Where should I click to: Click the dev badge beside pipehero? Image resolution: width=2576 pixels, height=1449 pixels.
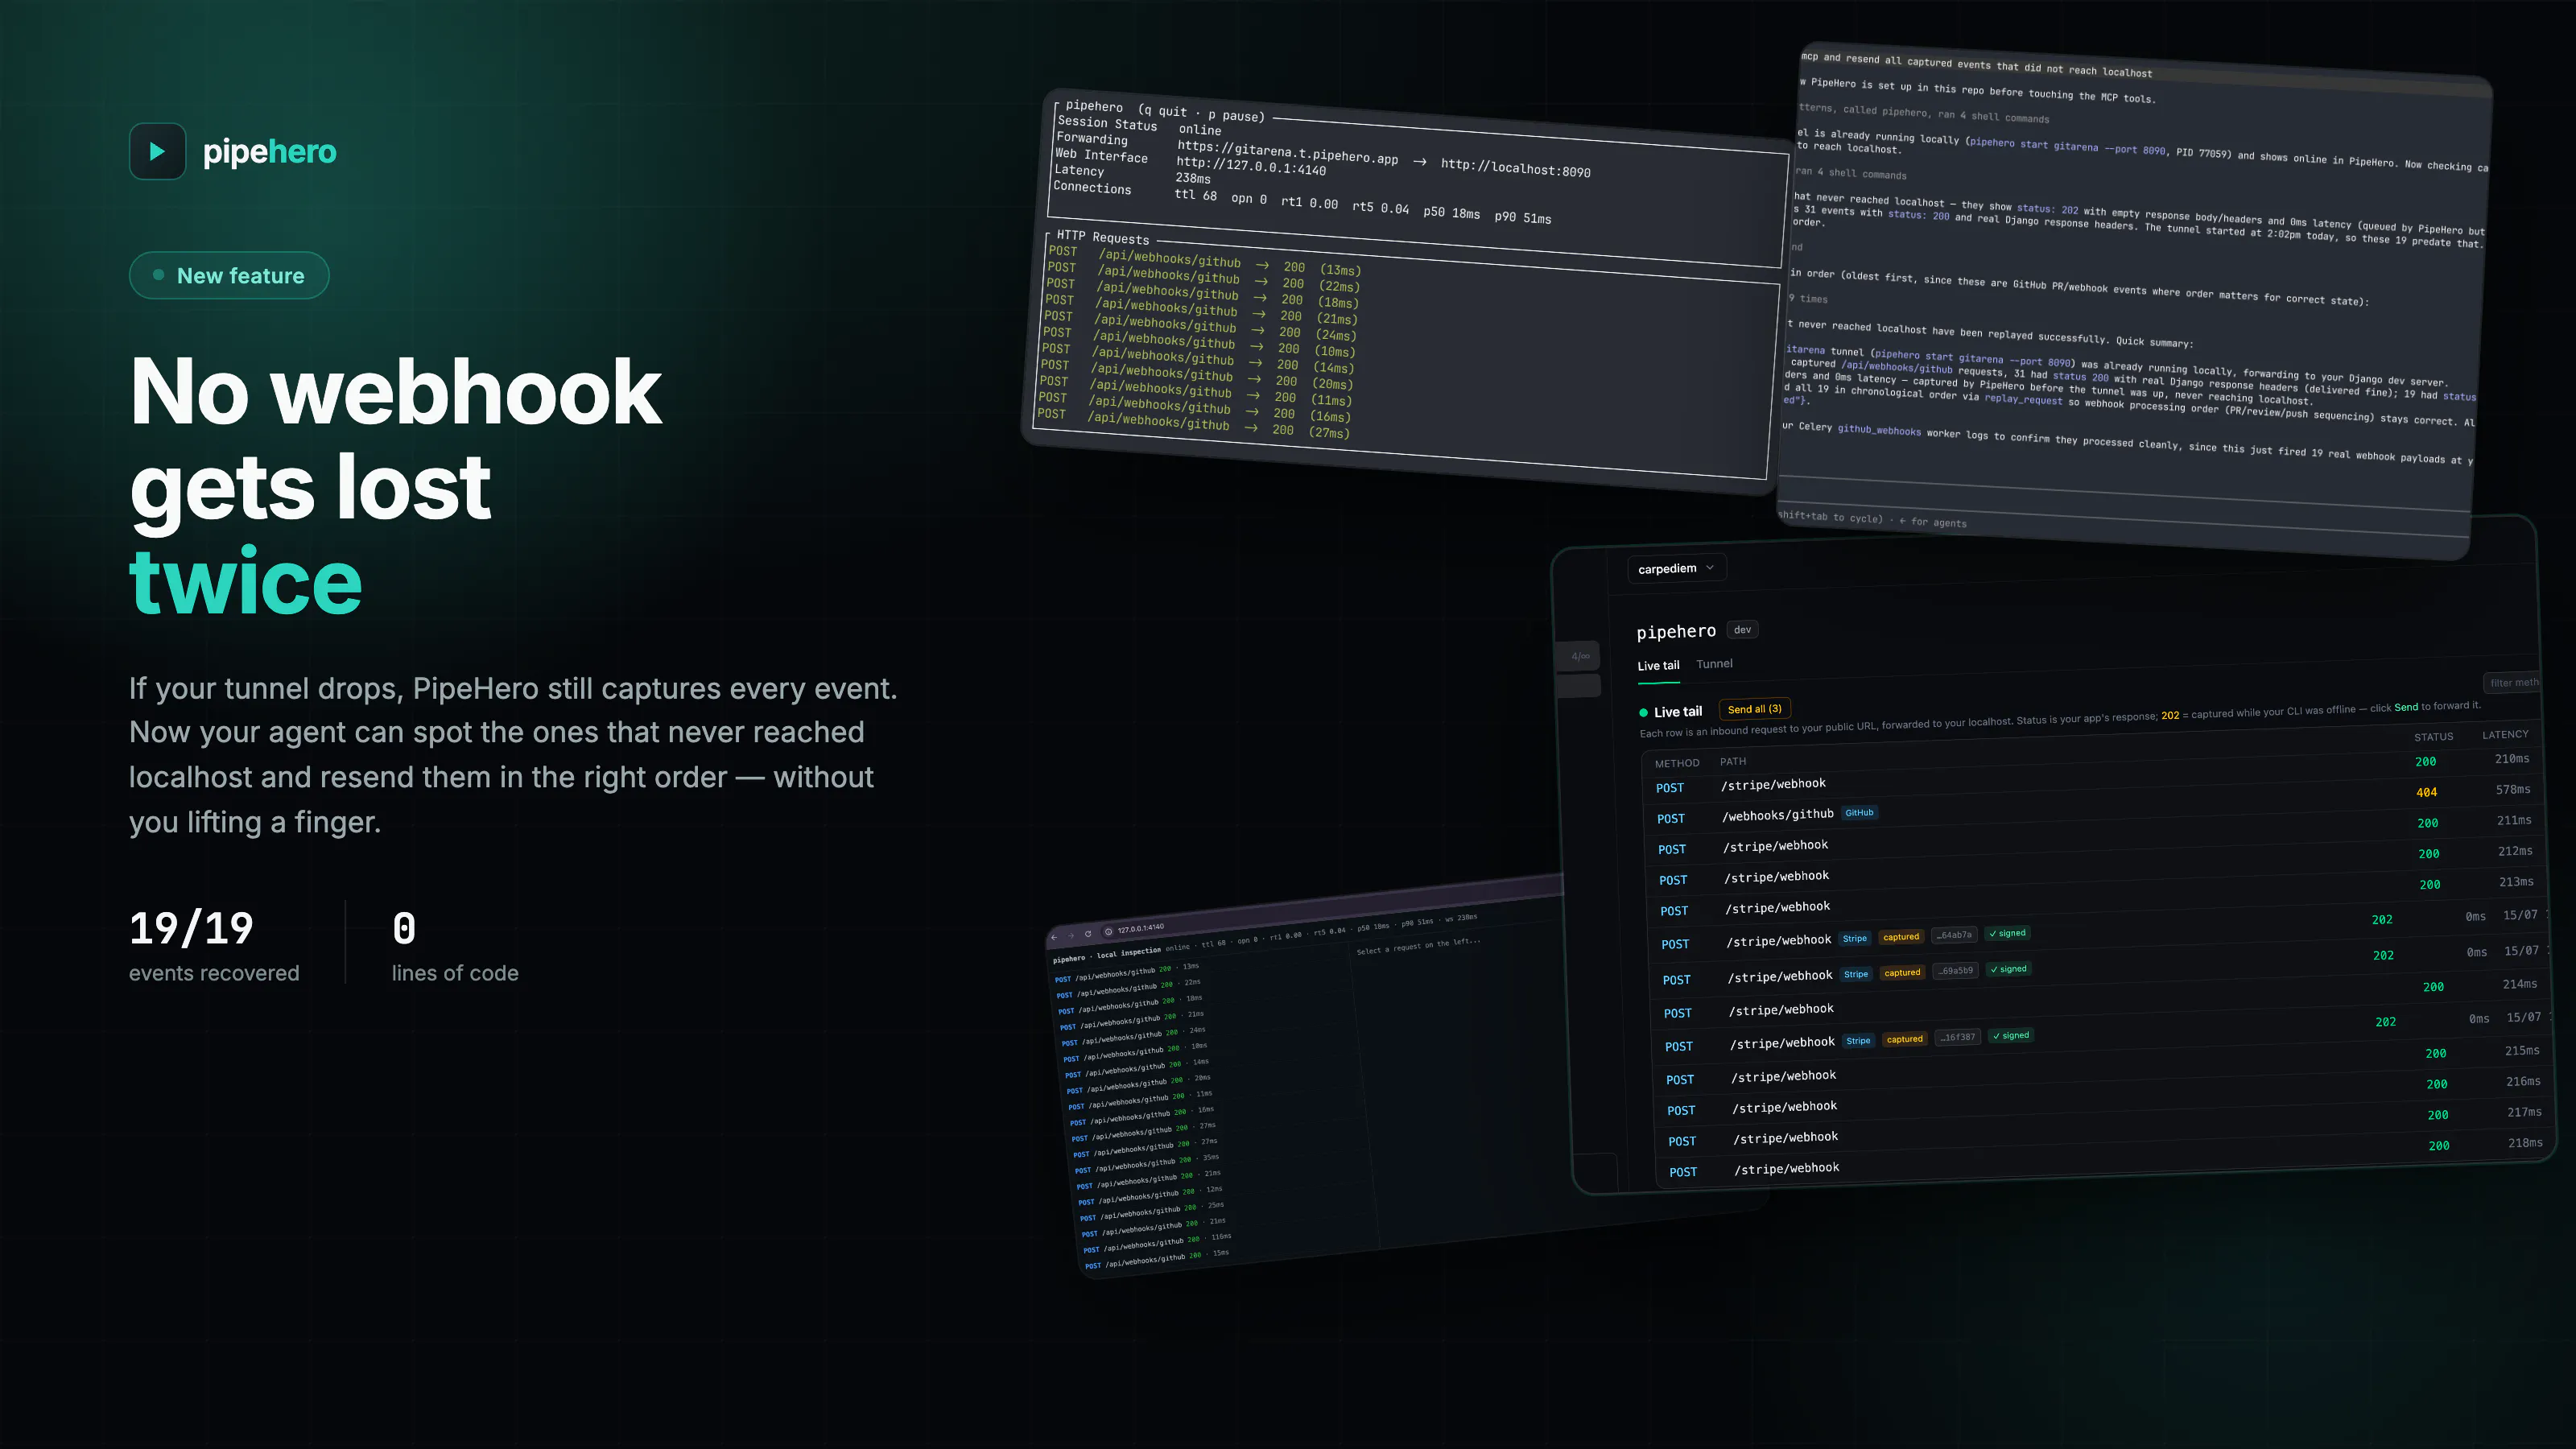[x=1743, y=629]
